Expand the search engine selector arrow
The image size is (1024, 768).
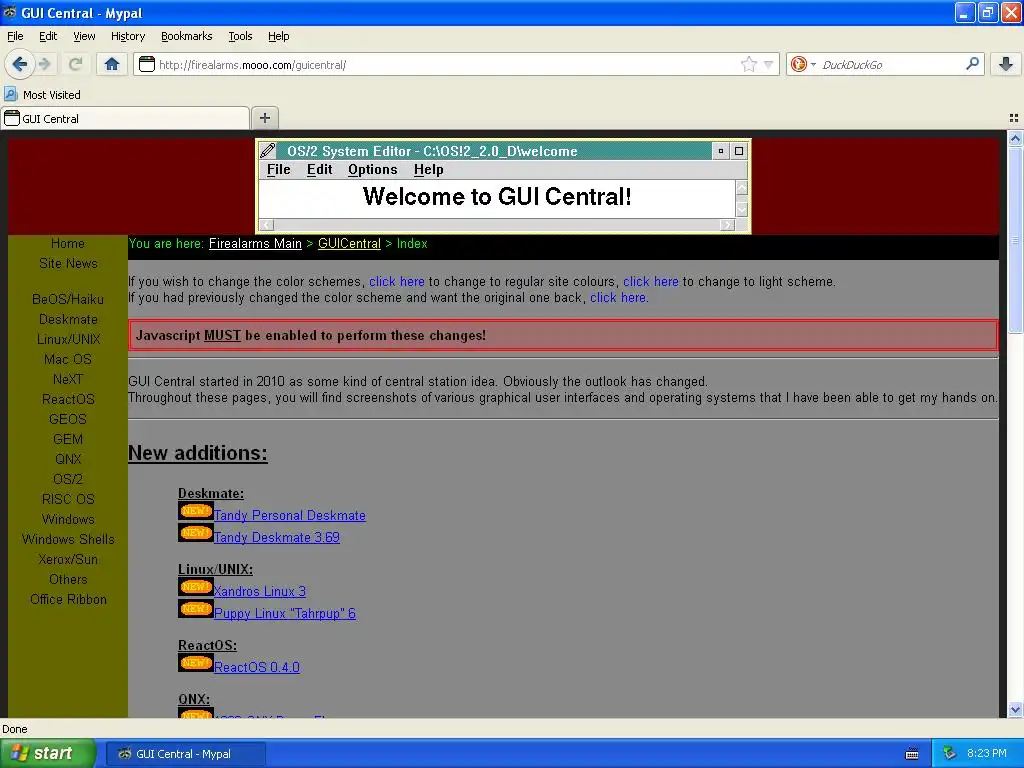coord(813,64)
